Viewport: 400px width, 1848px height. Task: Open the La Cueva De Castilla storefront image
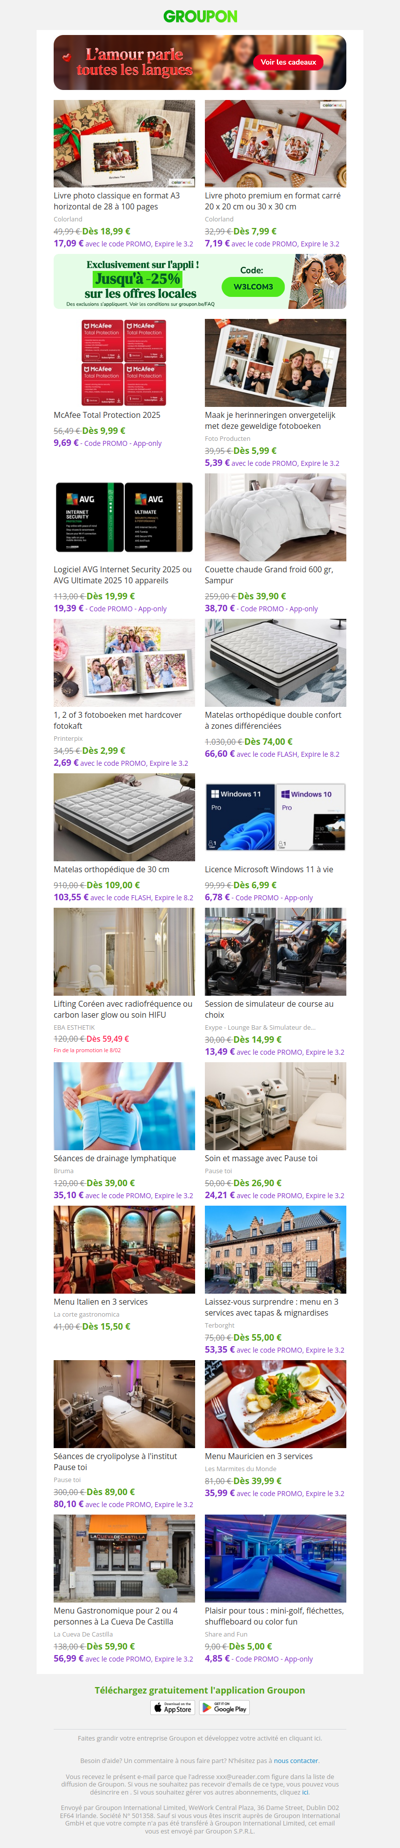point(124,1558)
